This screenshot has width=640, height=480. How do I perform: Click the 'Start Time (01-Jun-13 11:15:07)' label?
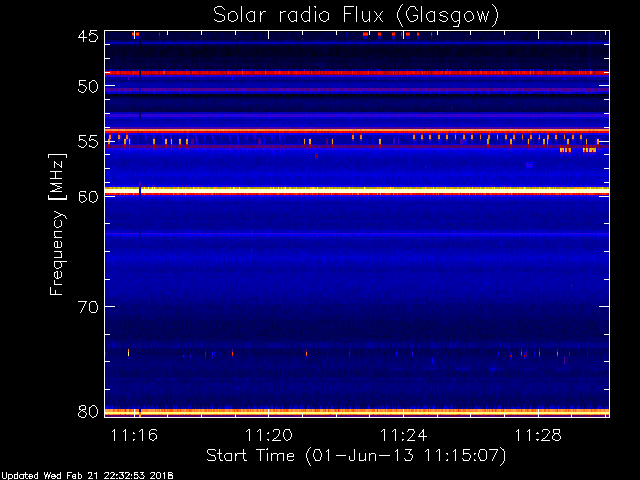(x=356, y=456)
